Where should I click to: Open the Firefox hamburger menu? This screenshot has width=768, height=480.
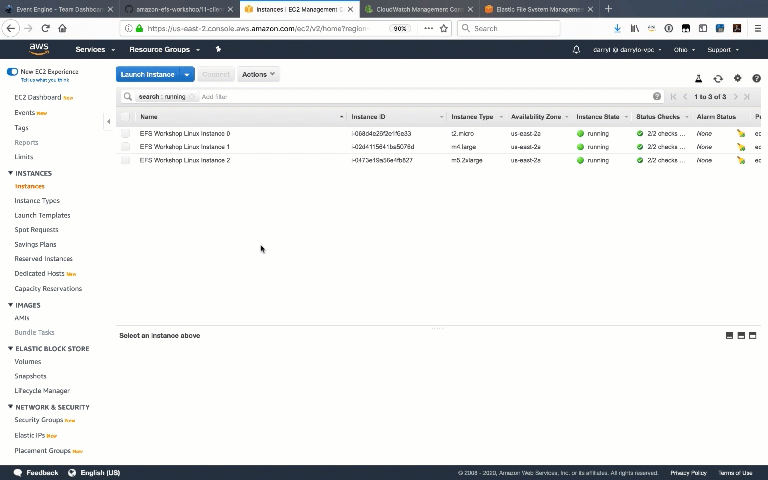757,28
